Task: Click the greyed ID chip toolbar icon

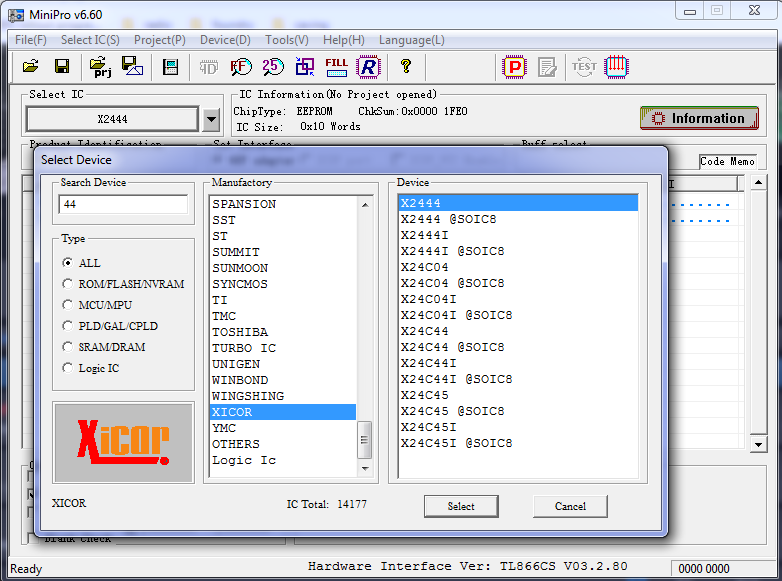Action: (208, 67)
